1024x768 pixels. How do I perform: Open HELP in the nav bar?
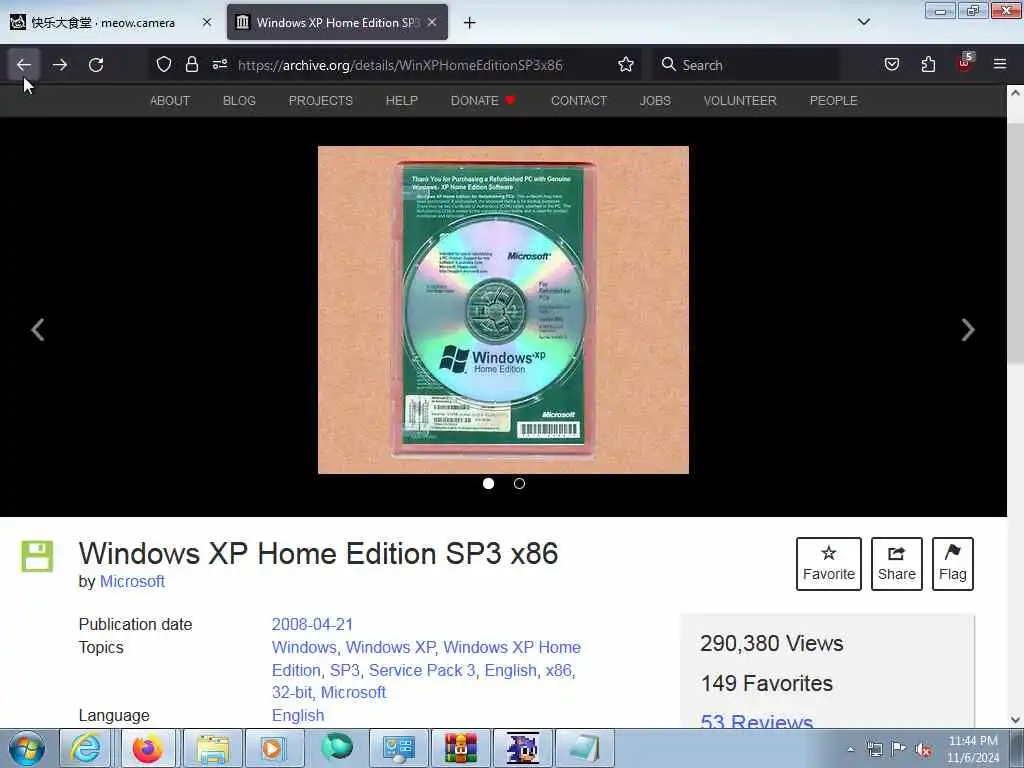402,101
